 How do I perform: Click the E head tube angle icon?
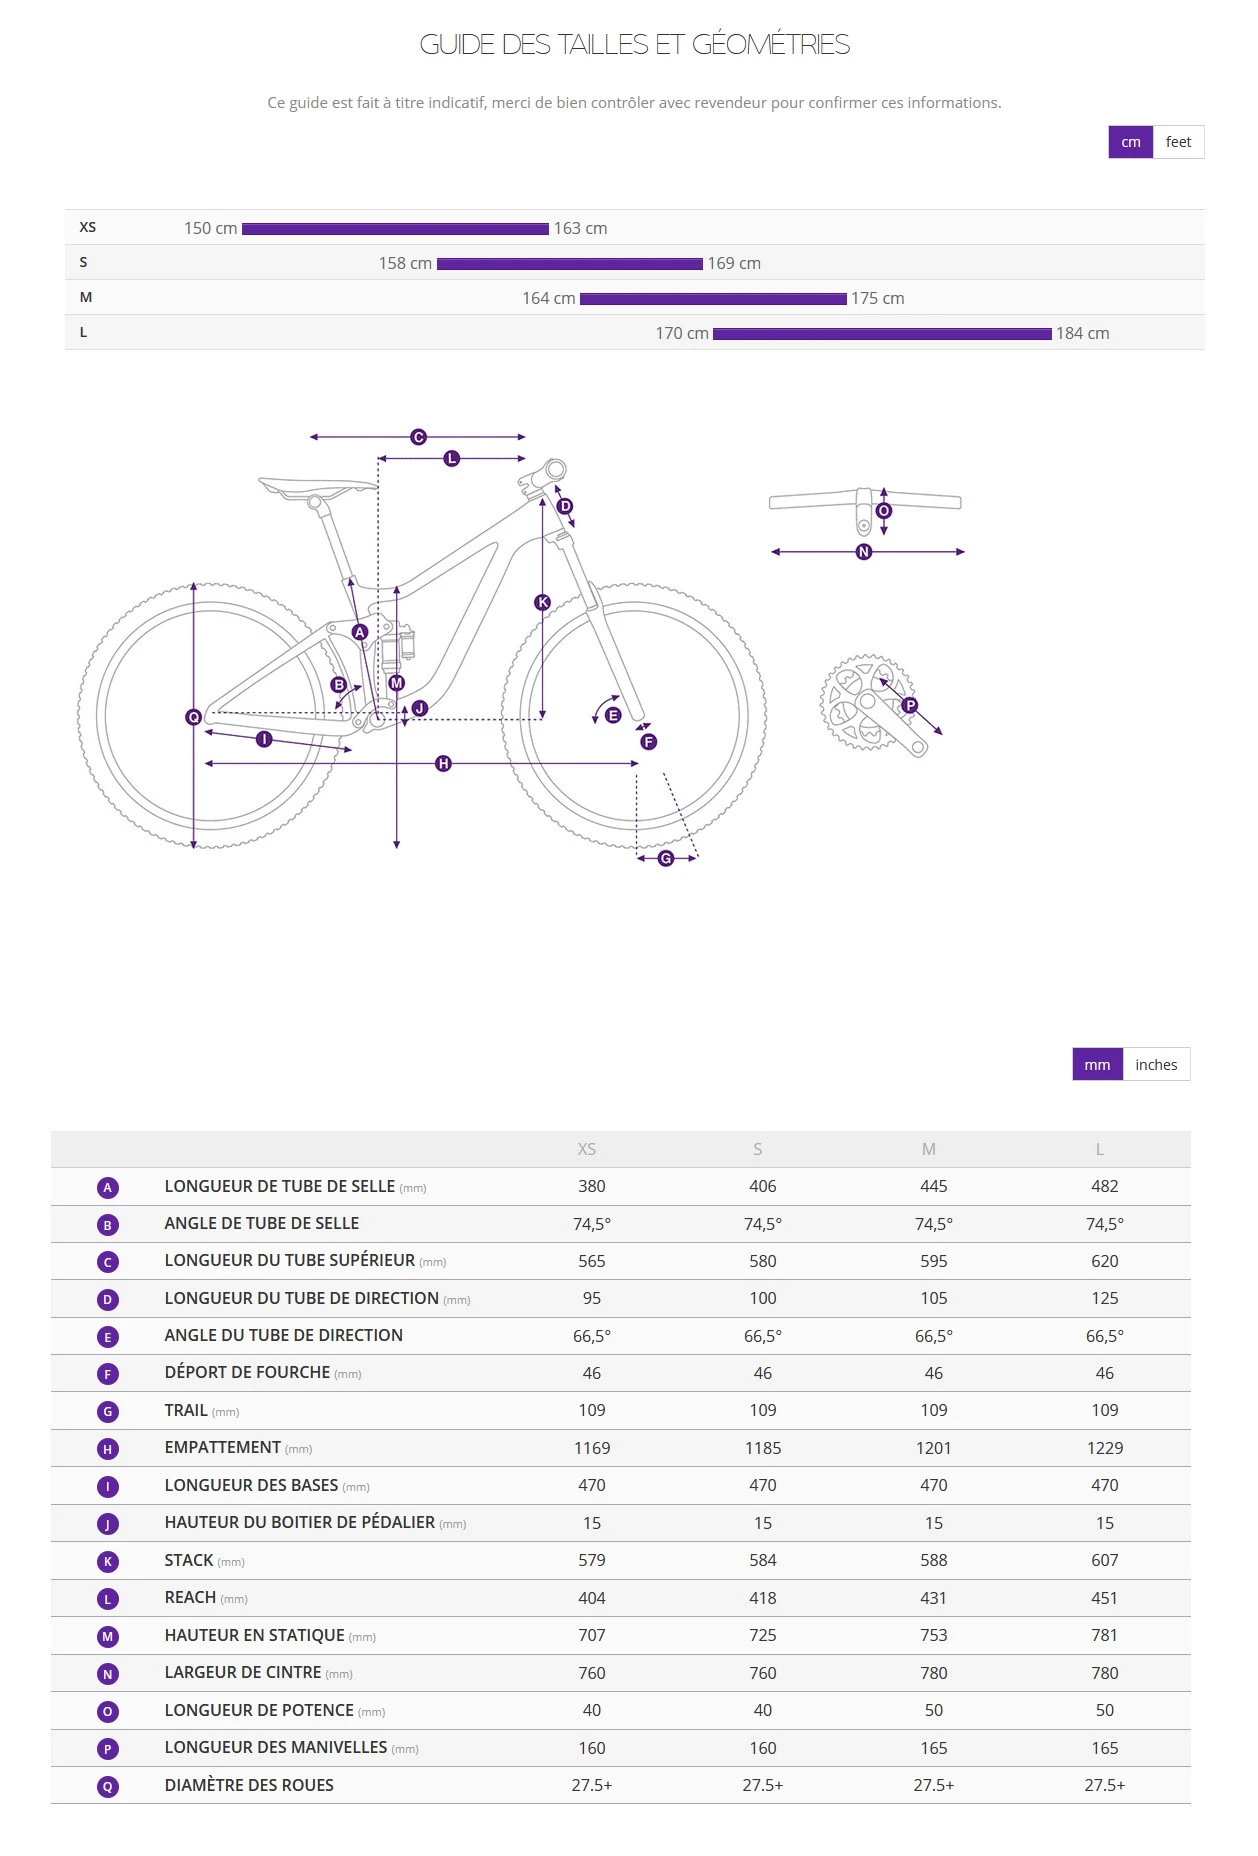tap(108, 1337)
